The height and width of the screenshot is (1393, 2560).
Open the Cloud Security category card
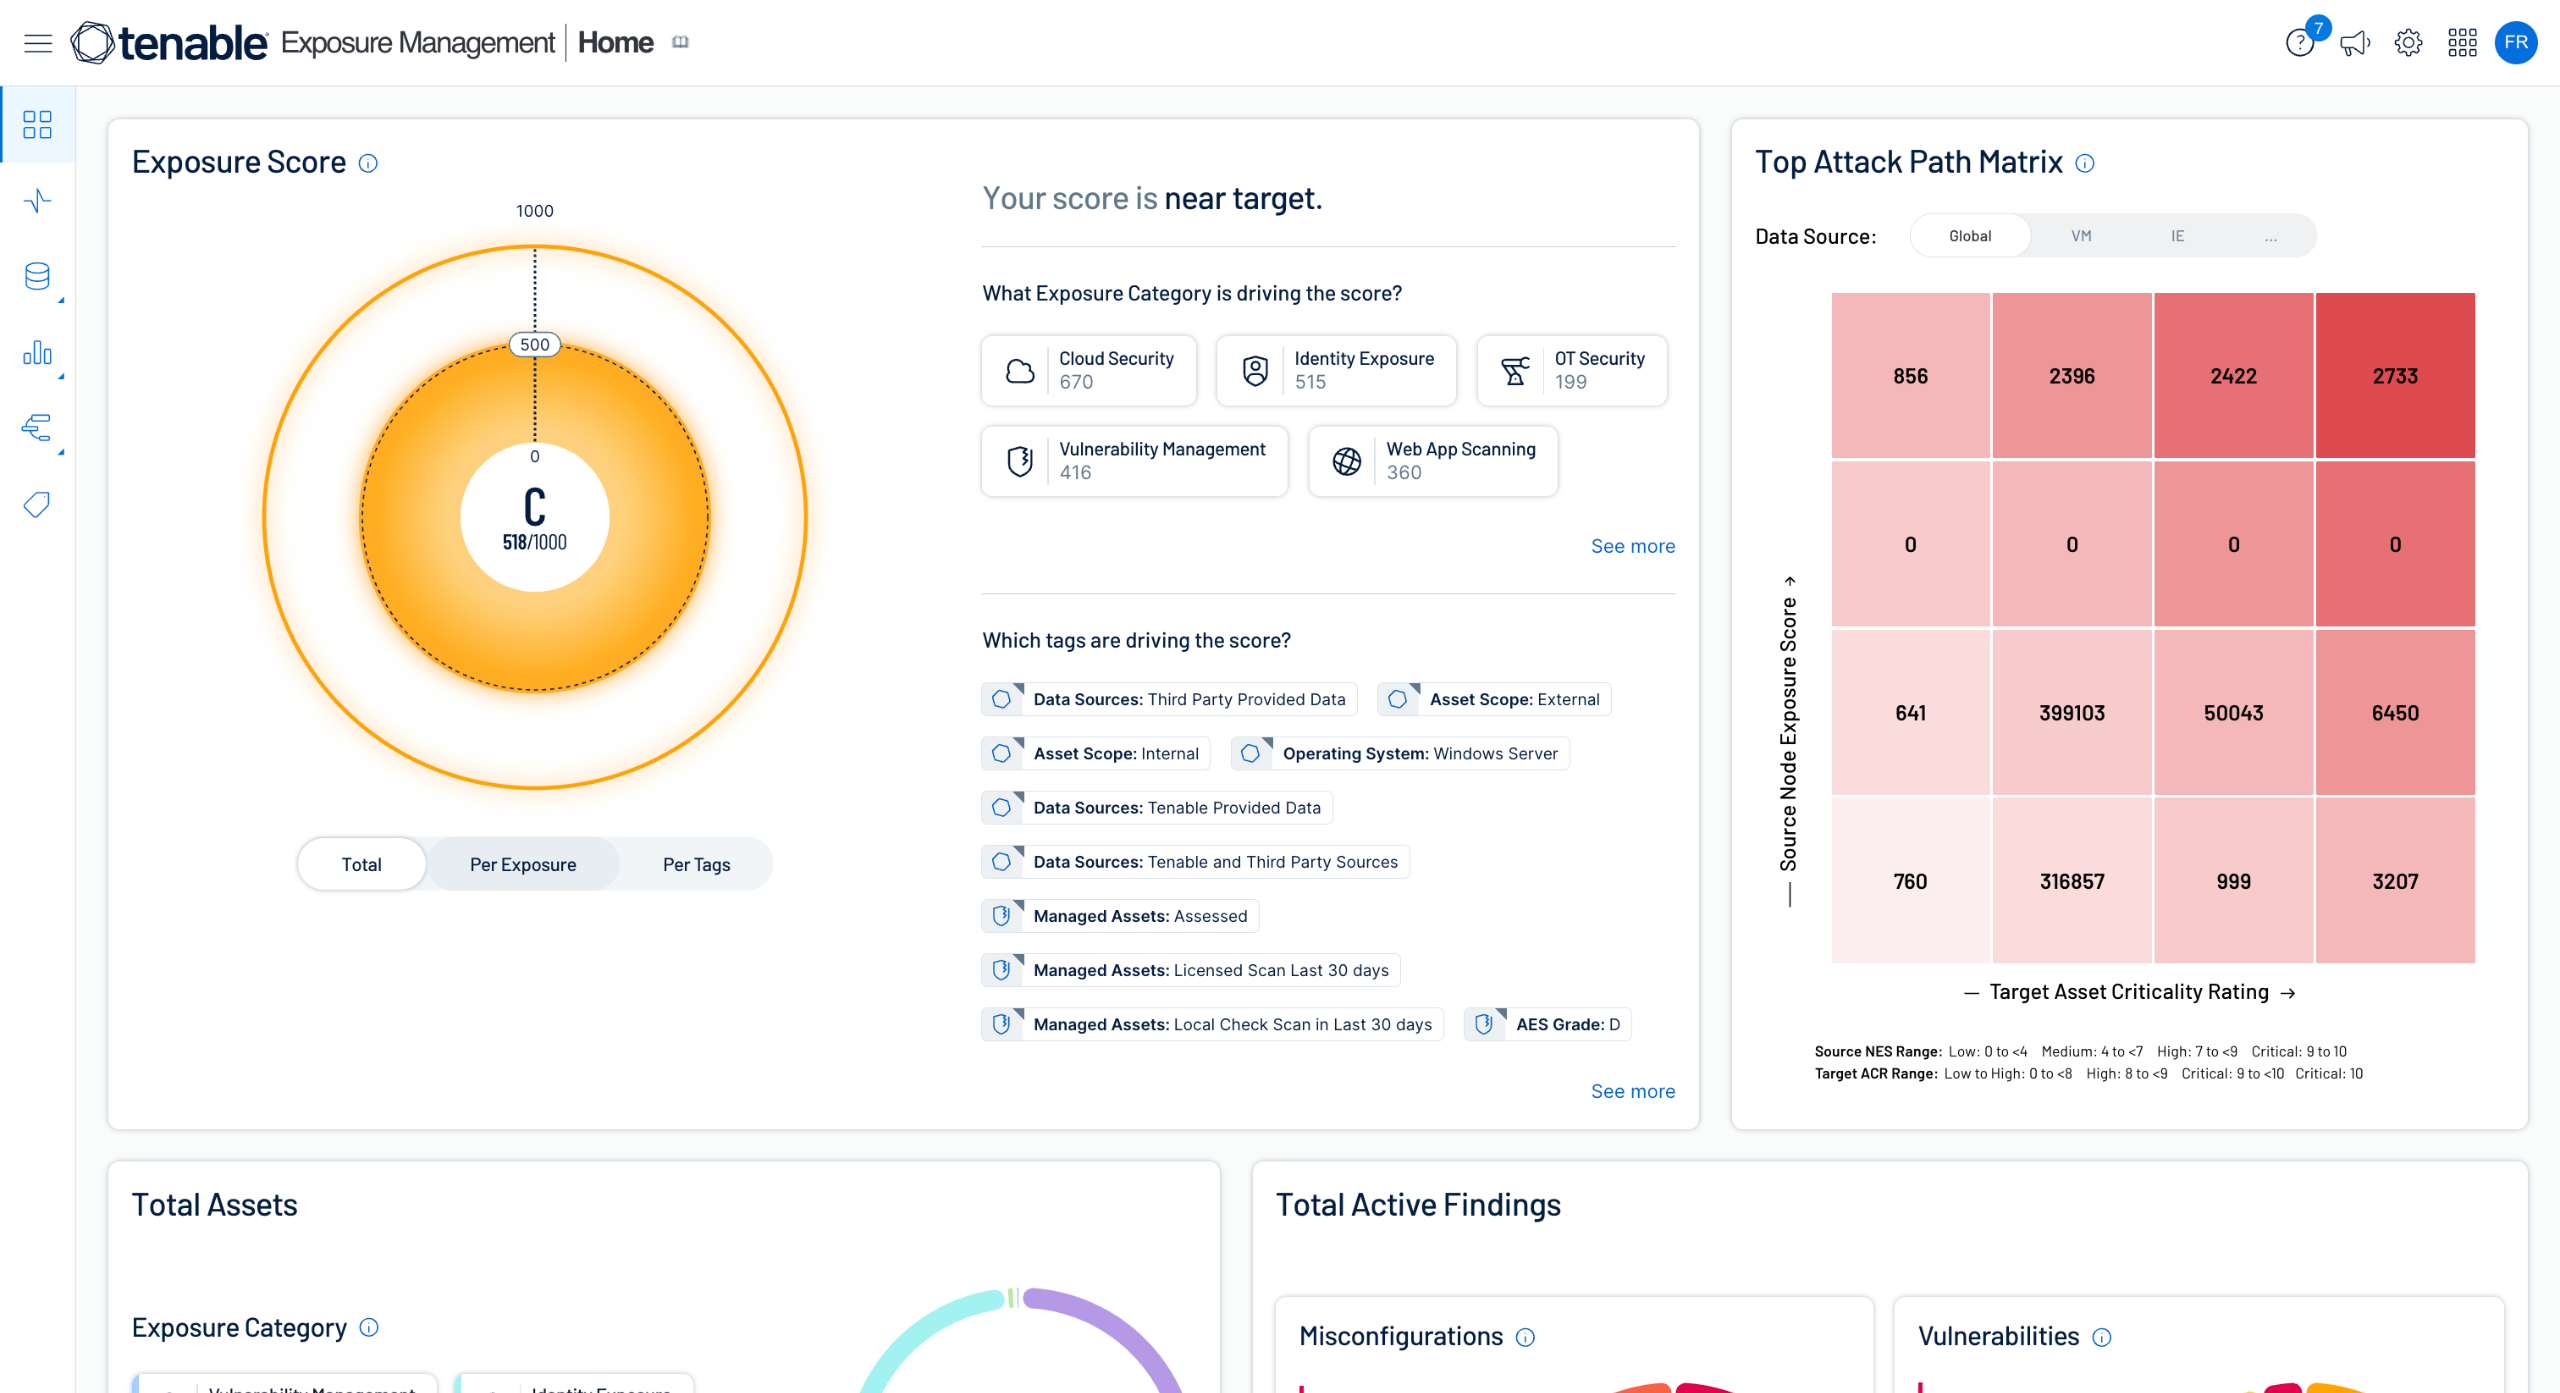point(1089,370)
